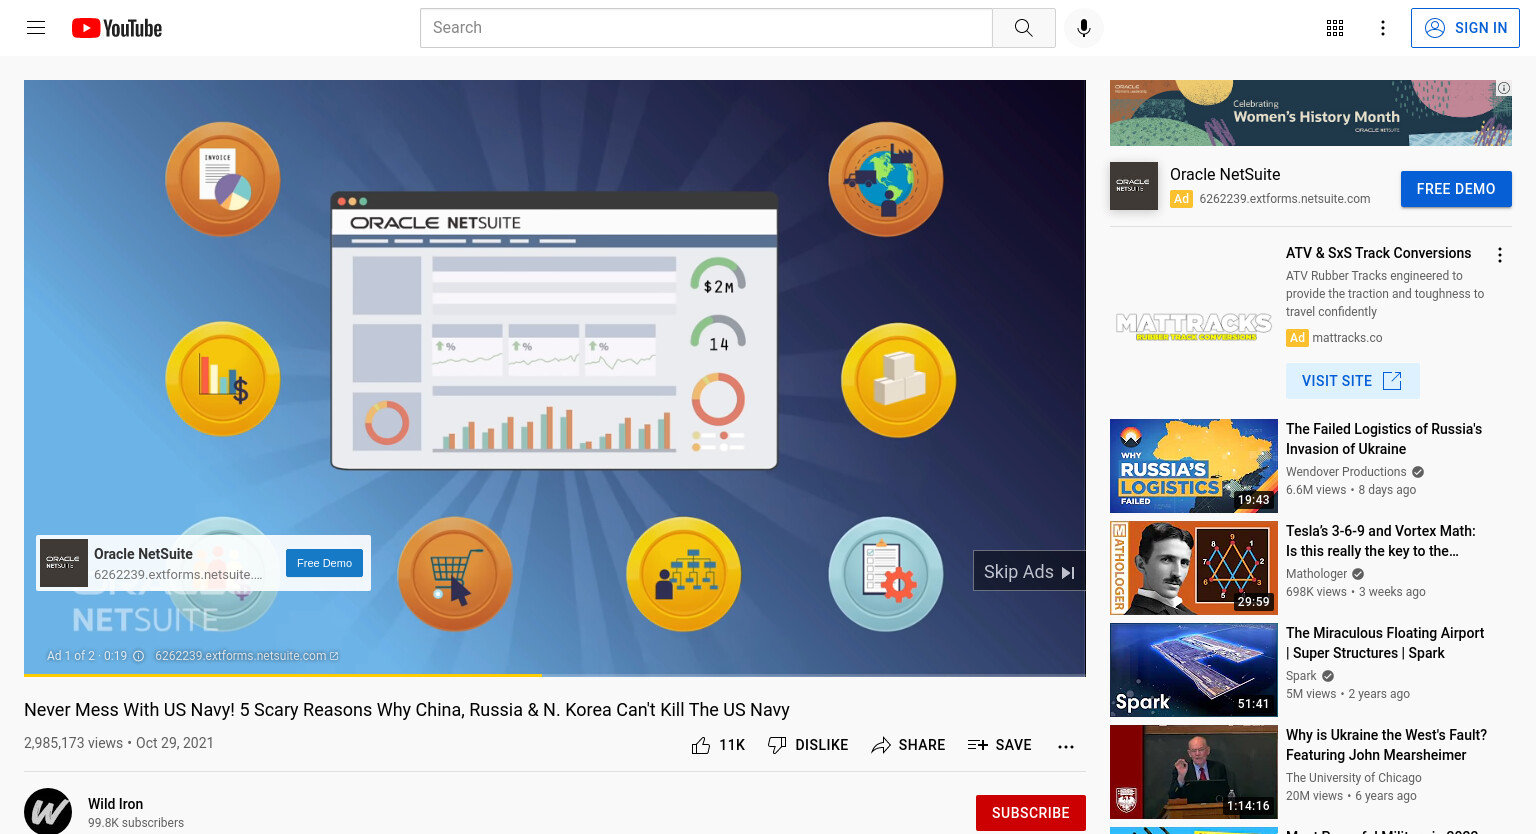Open Why is Ukraine West's Fault title
Image resolution: width=1536 pixels, height=834 pixels.
point(1386,745)
